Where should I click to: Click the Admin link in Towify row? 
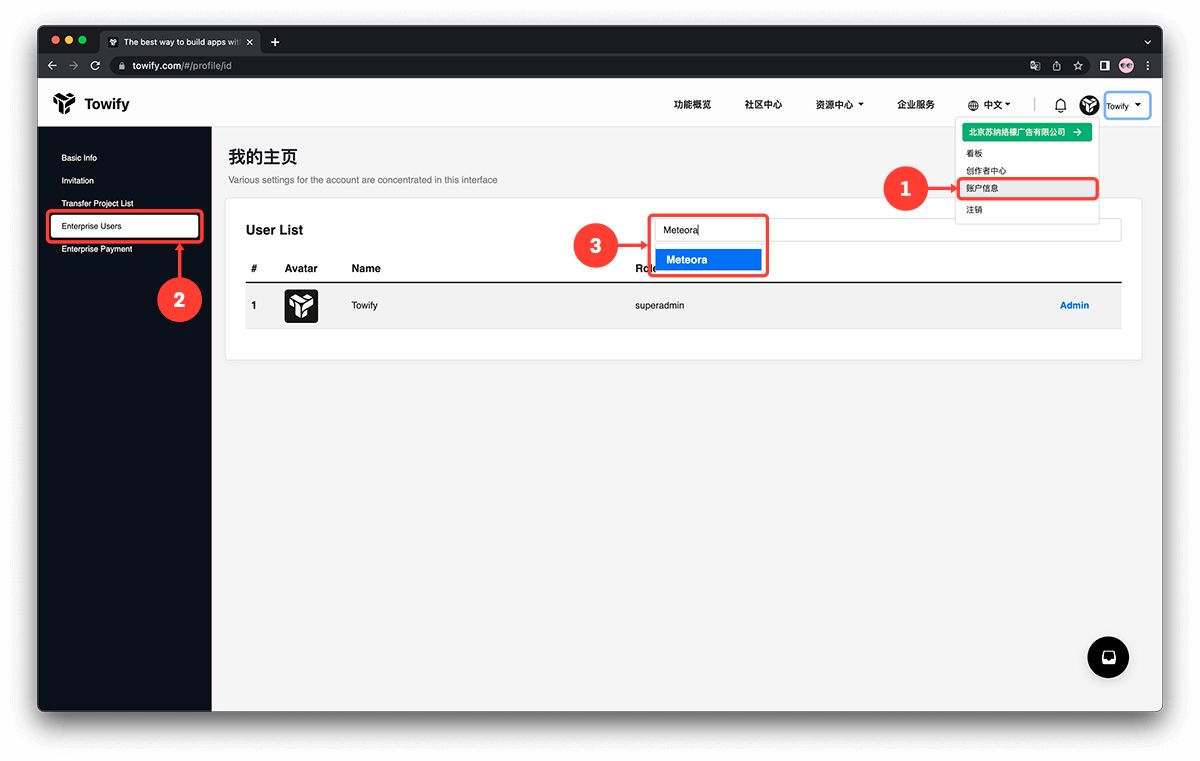click(1074, 306)
